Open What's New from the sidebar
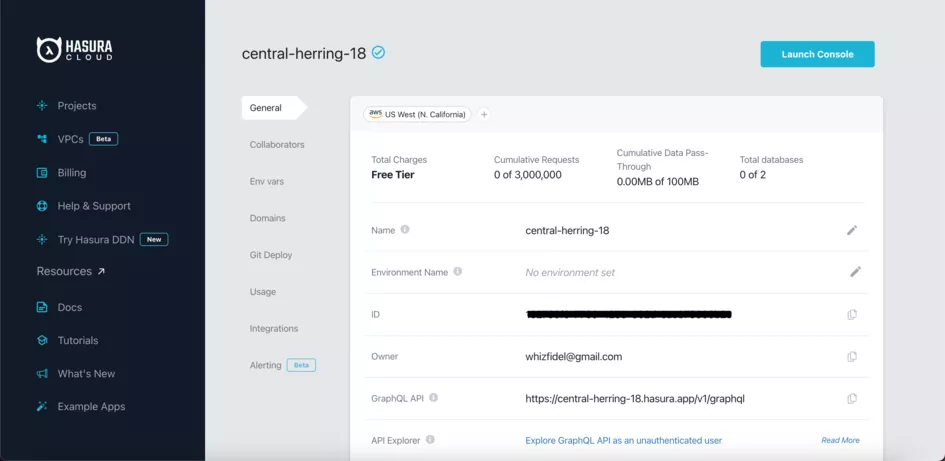The width and height of the screenshot is (945, 461). (x=86, y=374)
